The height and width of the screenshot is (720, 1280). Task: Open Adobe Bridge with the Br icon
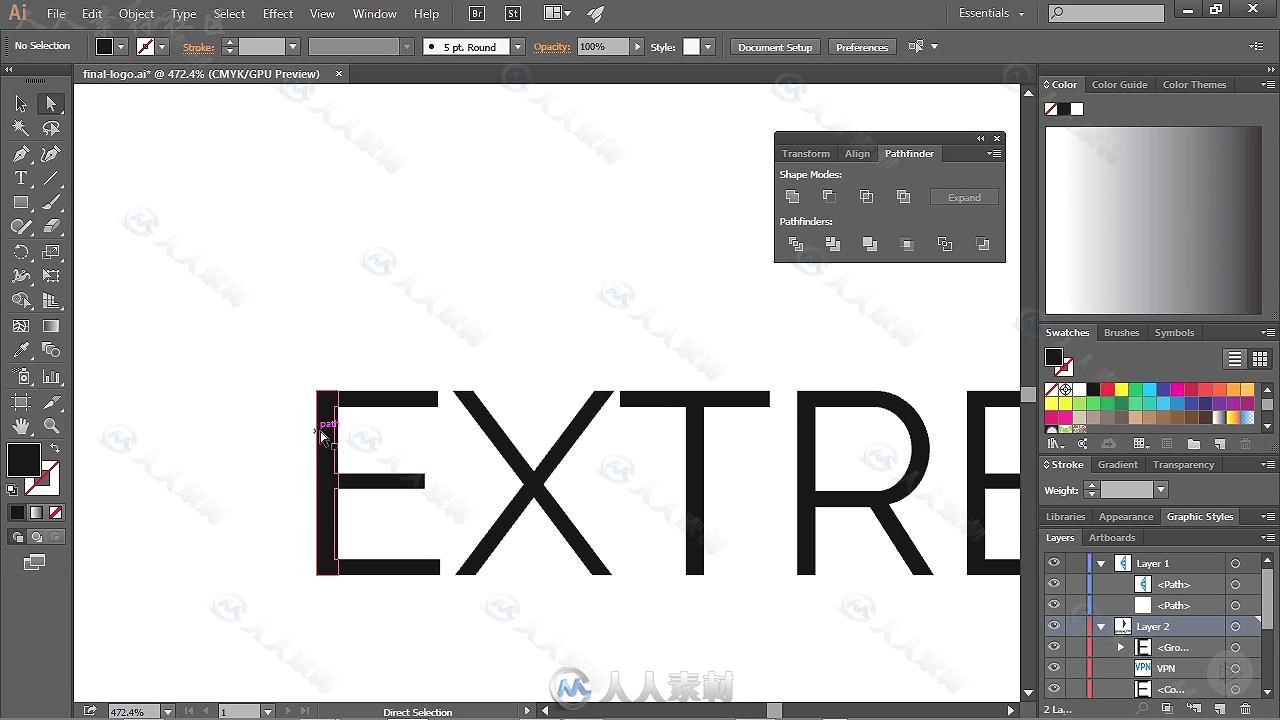coord(477,13)
